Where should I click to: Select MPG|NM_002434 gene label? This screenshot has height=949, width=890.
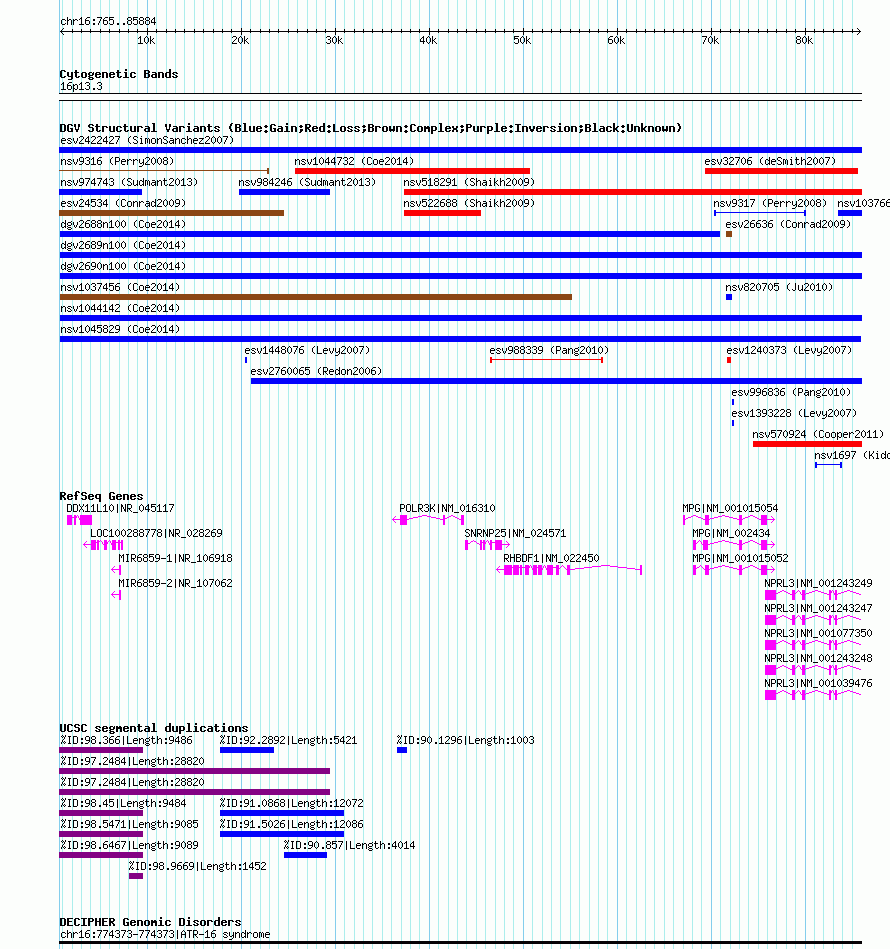coord(731,533)
